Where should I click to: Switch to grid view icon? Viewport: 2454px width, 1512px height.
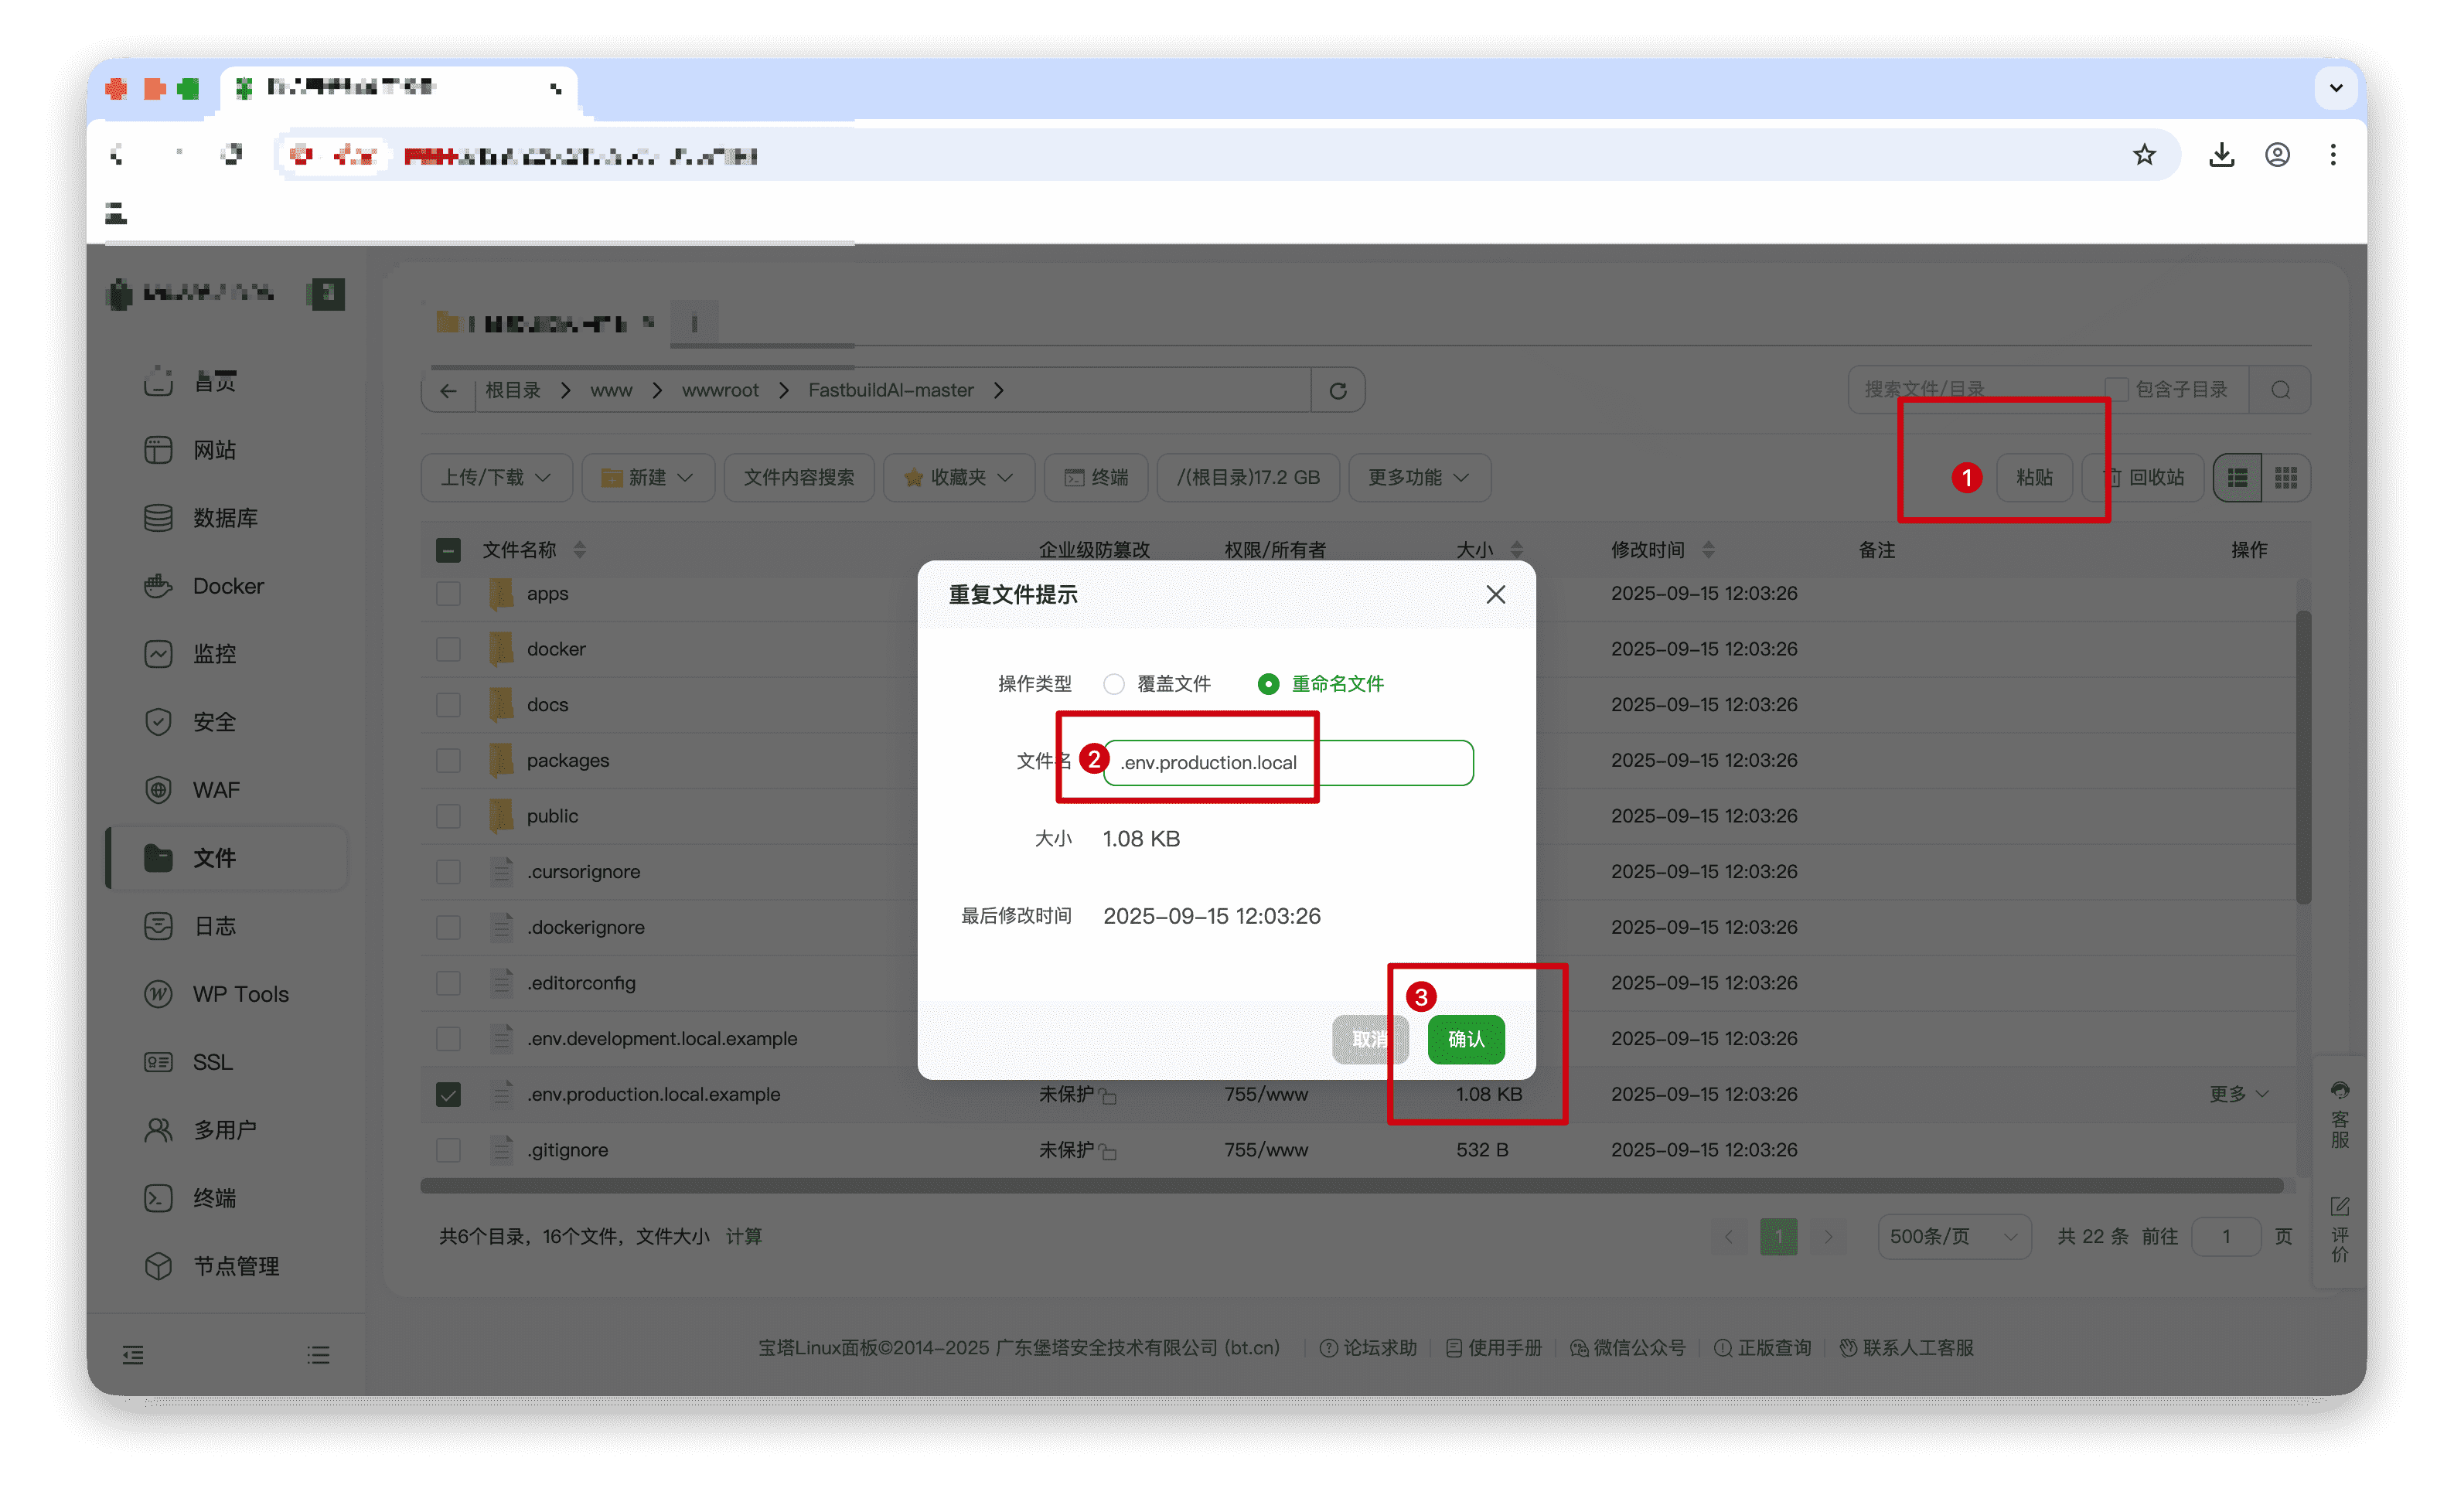coord(2286,477)
